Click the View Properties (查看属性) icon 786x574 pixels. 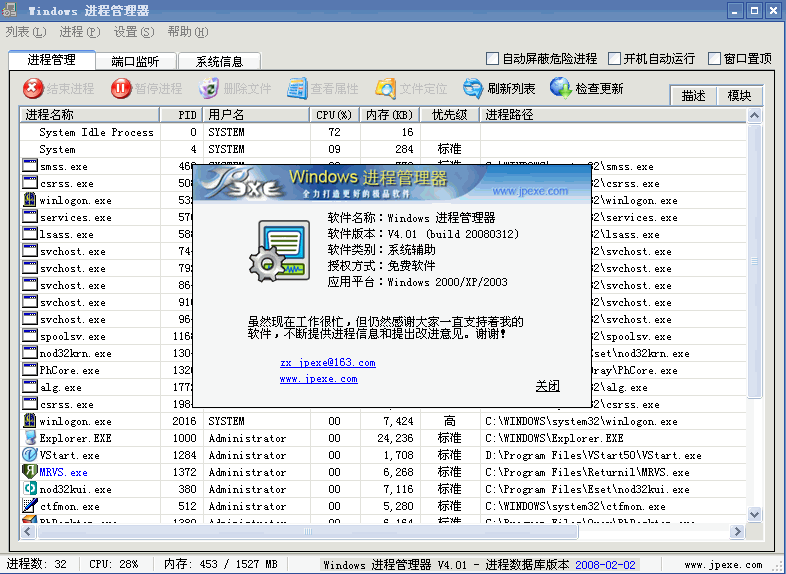(x=297, y=89)
